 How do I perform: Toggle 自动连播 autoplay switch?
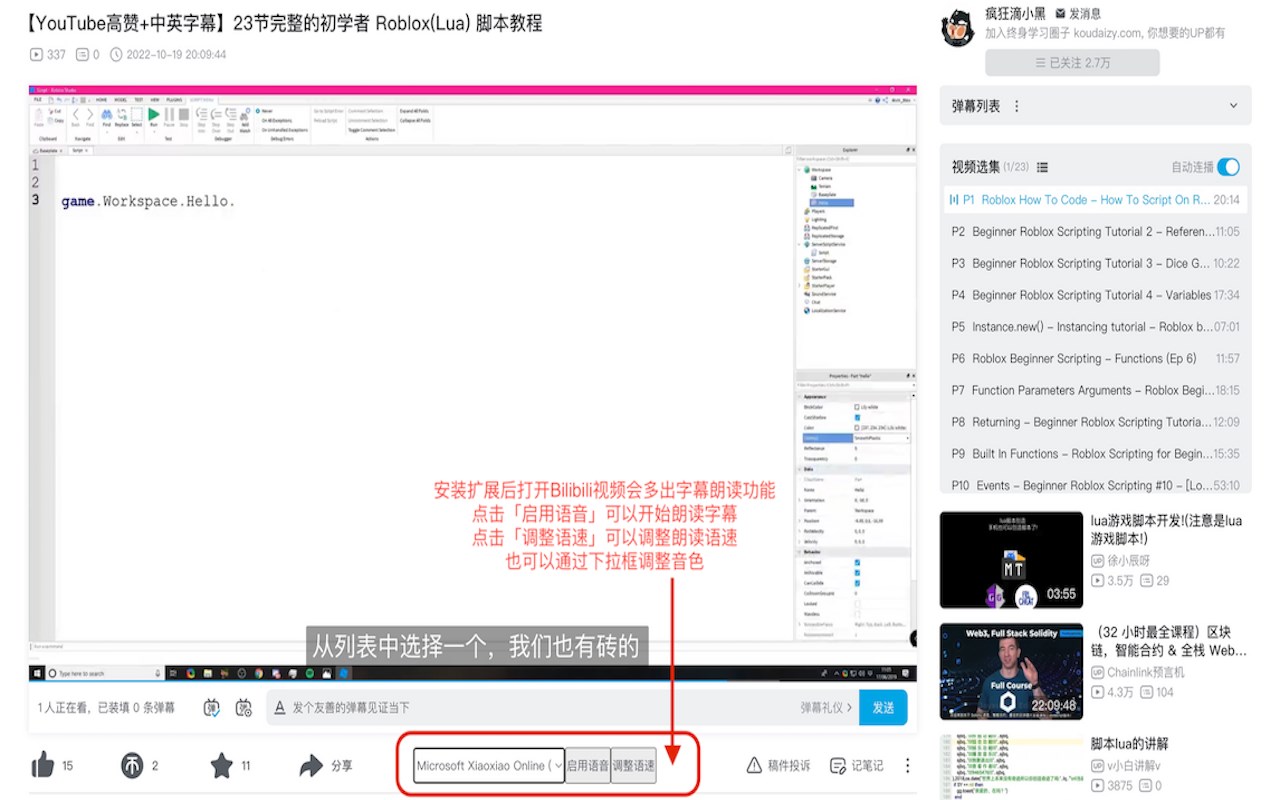pos(1227,167)
